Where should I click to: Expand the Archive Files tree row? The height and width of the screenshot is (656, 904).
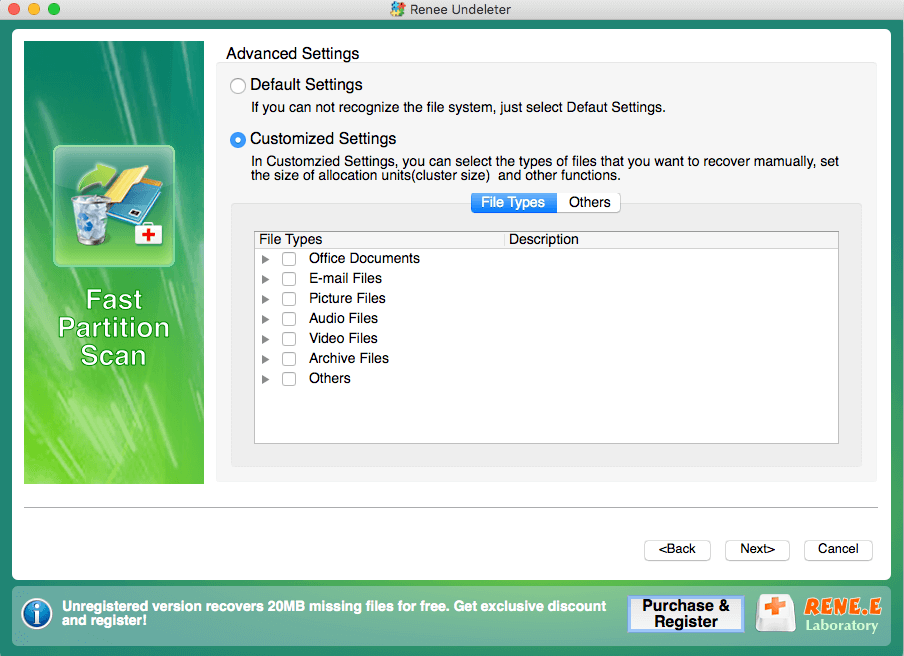point(265,359)
